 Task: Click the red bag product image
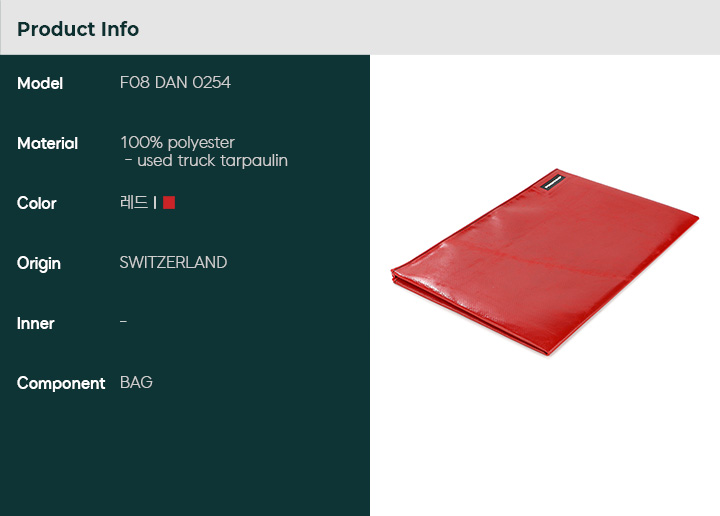pyautogui.click(x=545, y=262)
